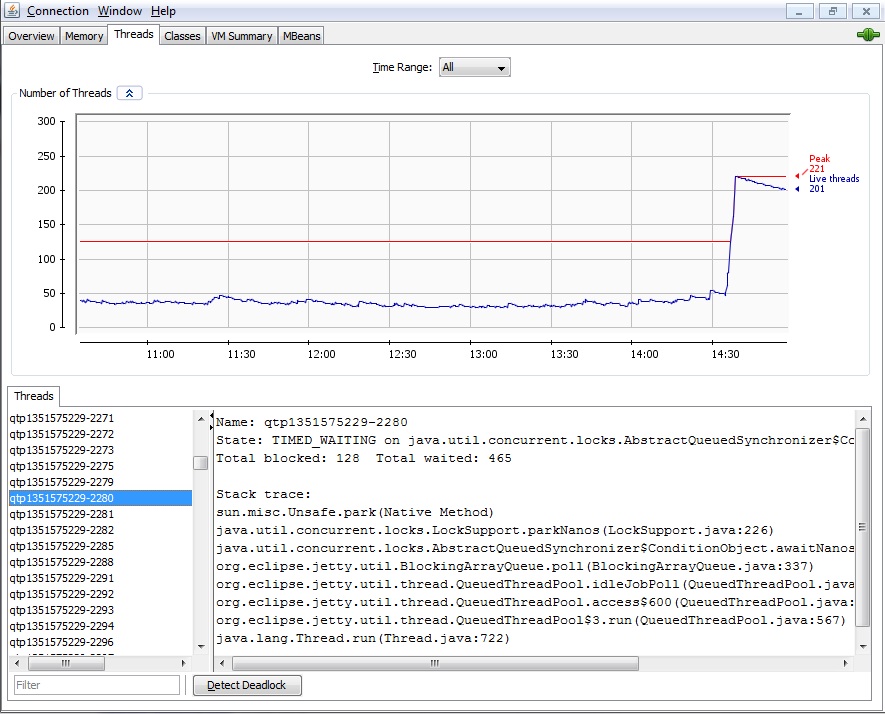Click the restore window button in title bar
885x714 pixels.
tap(832, 11)
